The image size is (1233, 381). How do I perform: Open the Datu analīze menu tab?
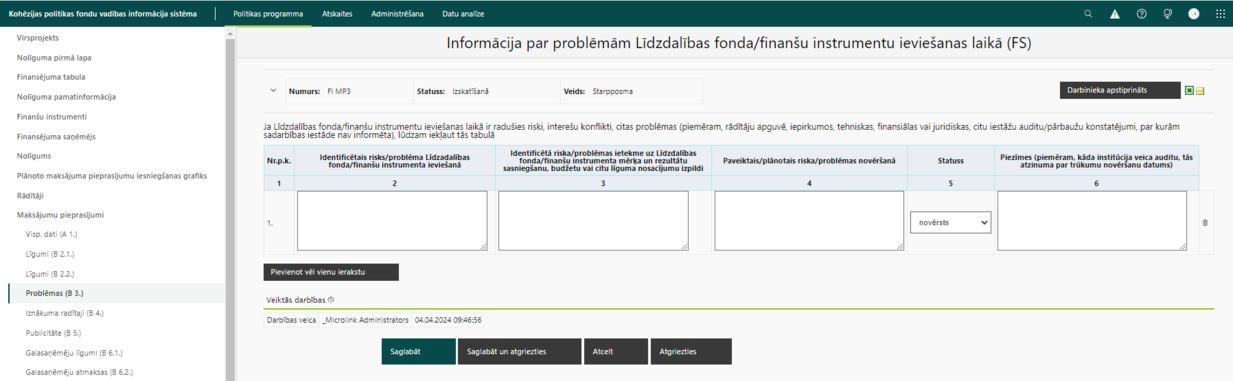point(463,14)
